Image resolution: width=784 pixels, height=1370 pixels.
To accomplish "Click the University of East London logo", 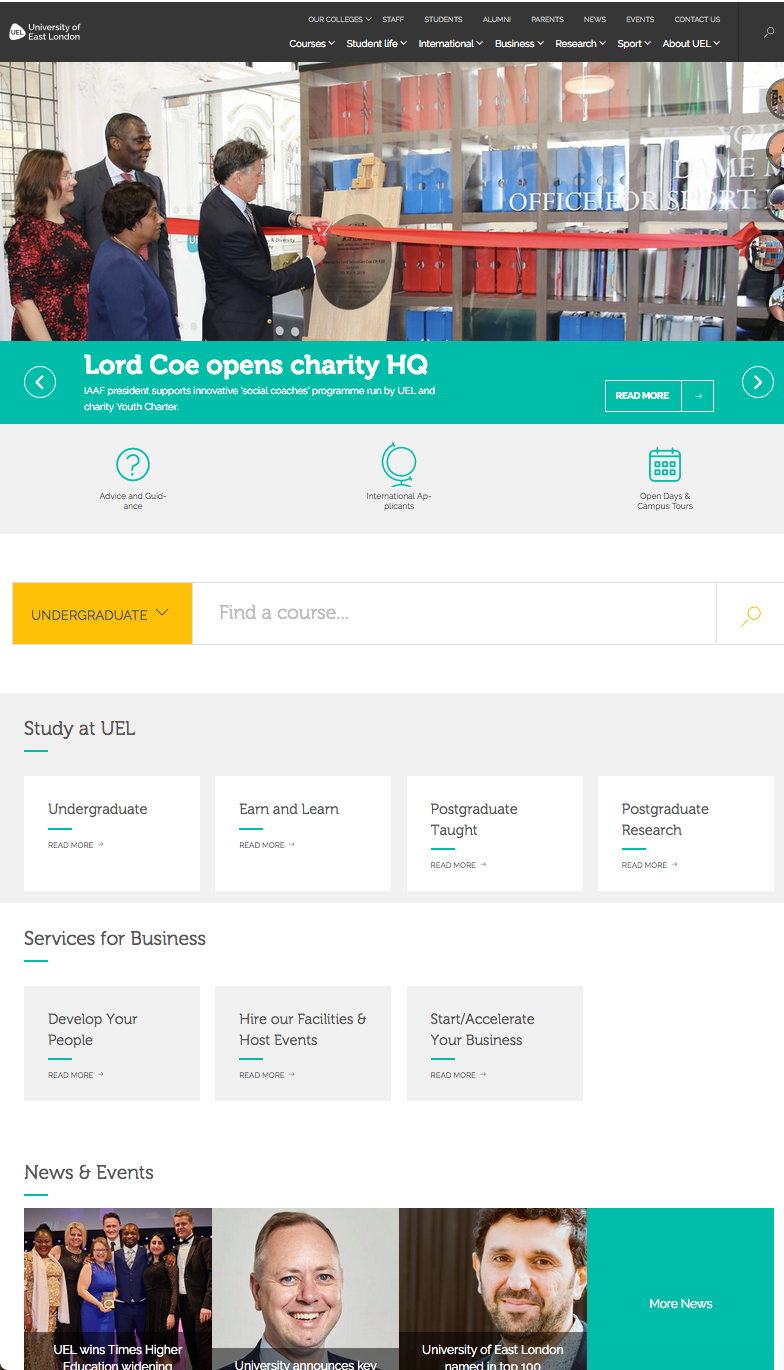I will 45,32.
